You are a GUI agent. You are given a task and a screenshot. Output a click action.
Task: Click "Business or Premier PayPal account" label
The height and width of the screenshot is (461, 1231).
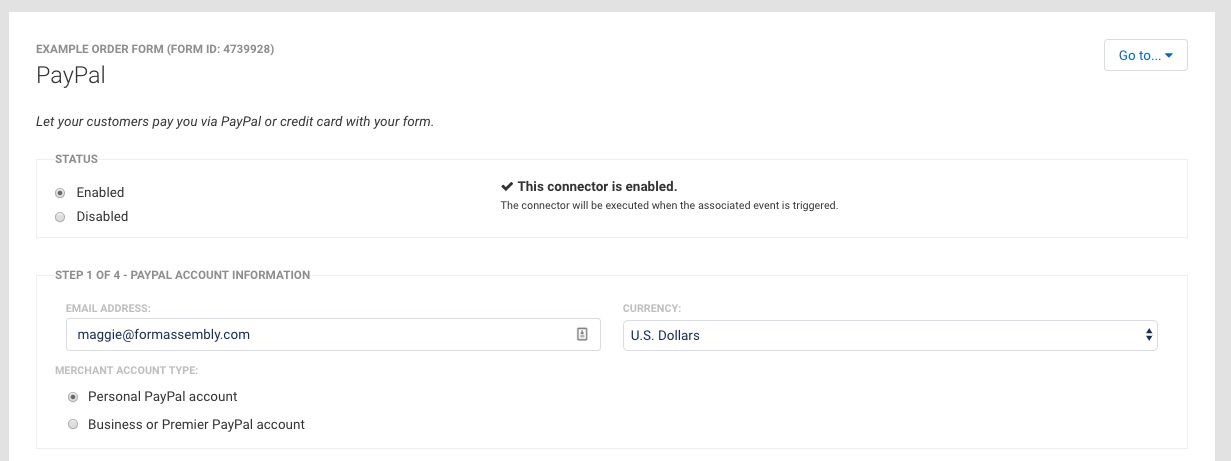tap(196, 425)
